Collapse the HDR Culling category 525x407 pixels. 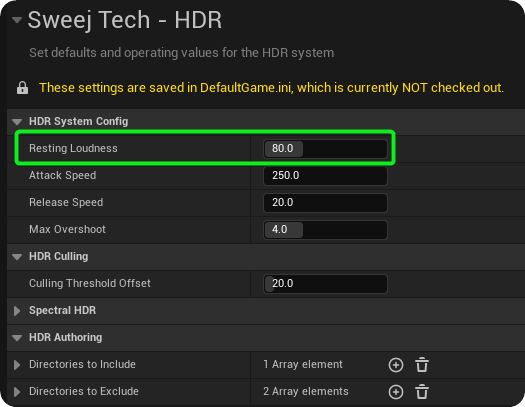[17, 257]
